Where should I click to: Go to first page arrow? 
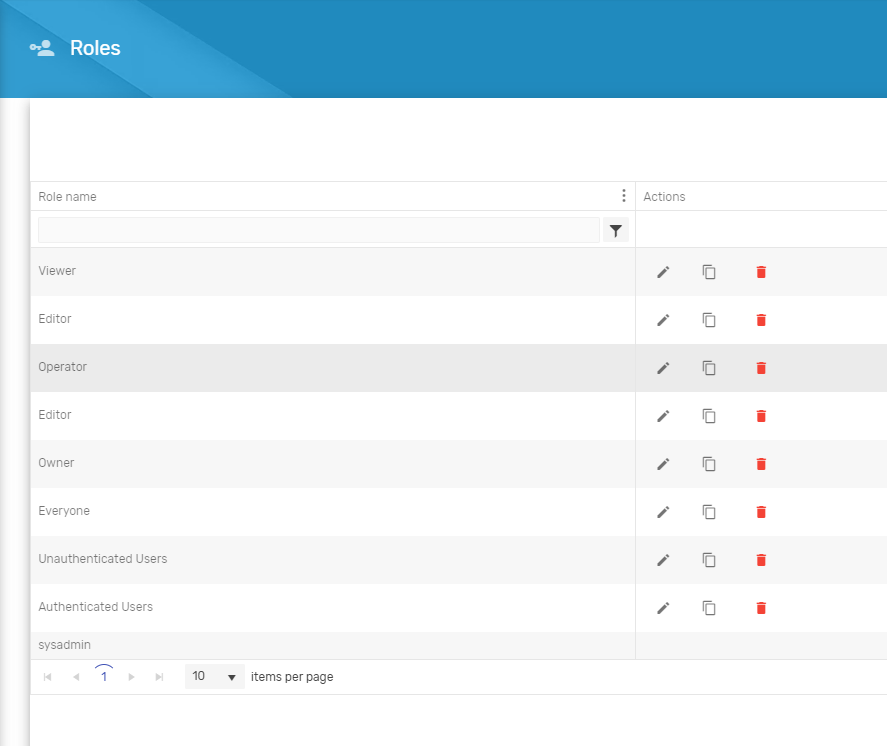coord(48,677)
